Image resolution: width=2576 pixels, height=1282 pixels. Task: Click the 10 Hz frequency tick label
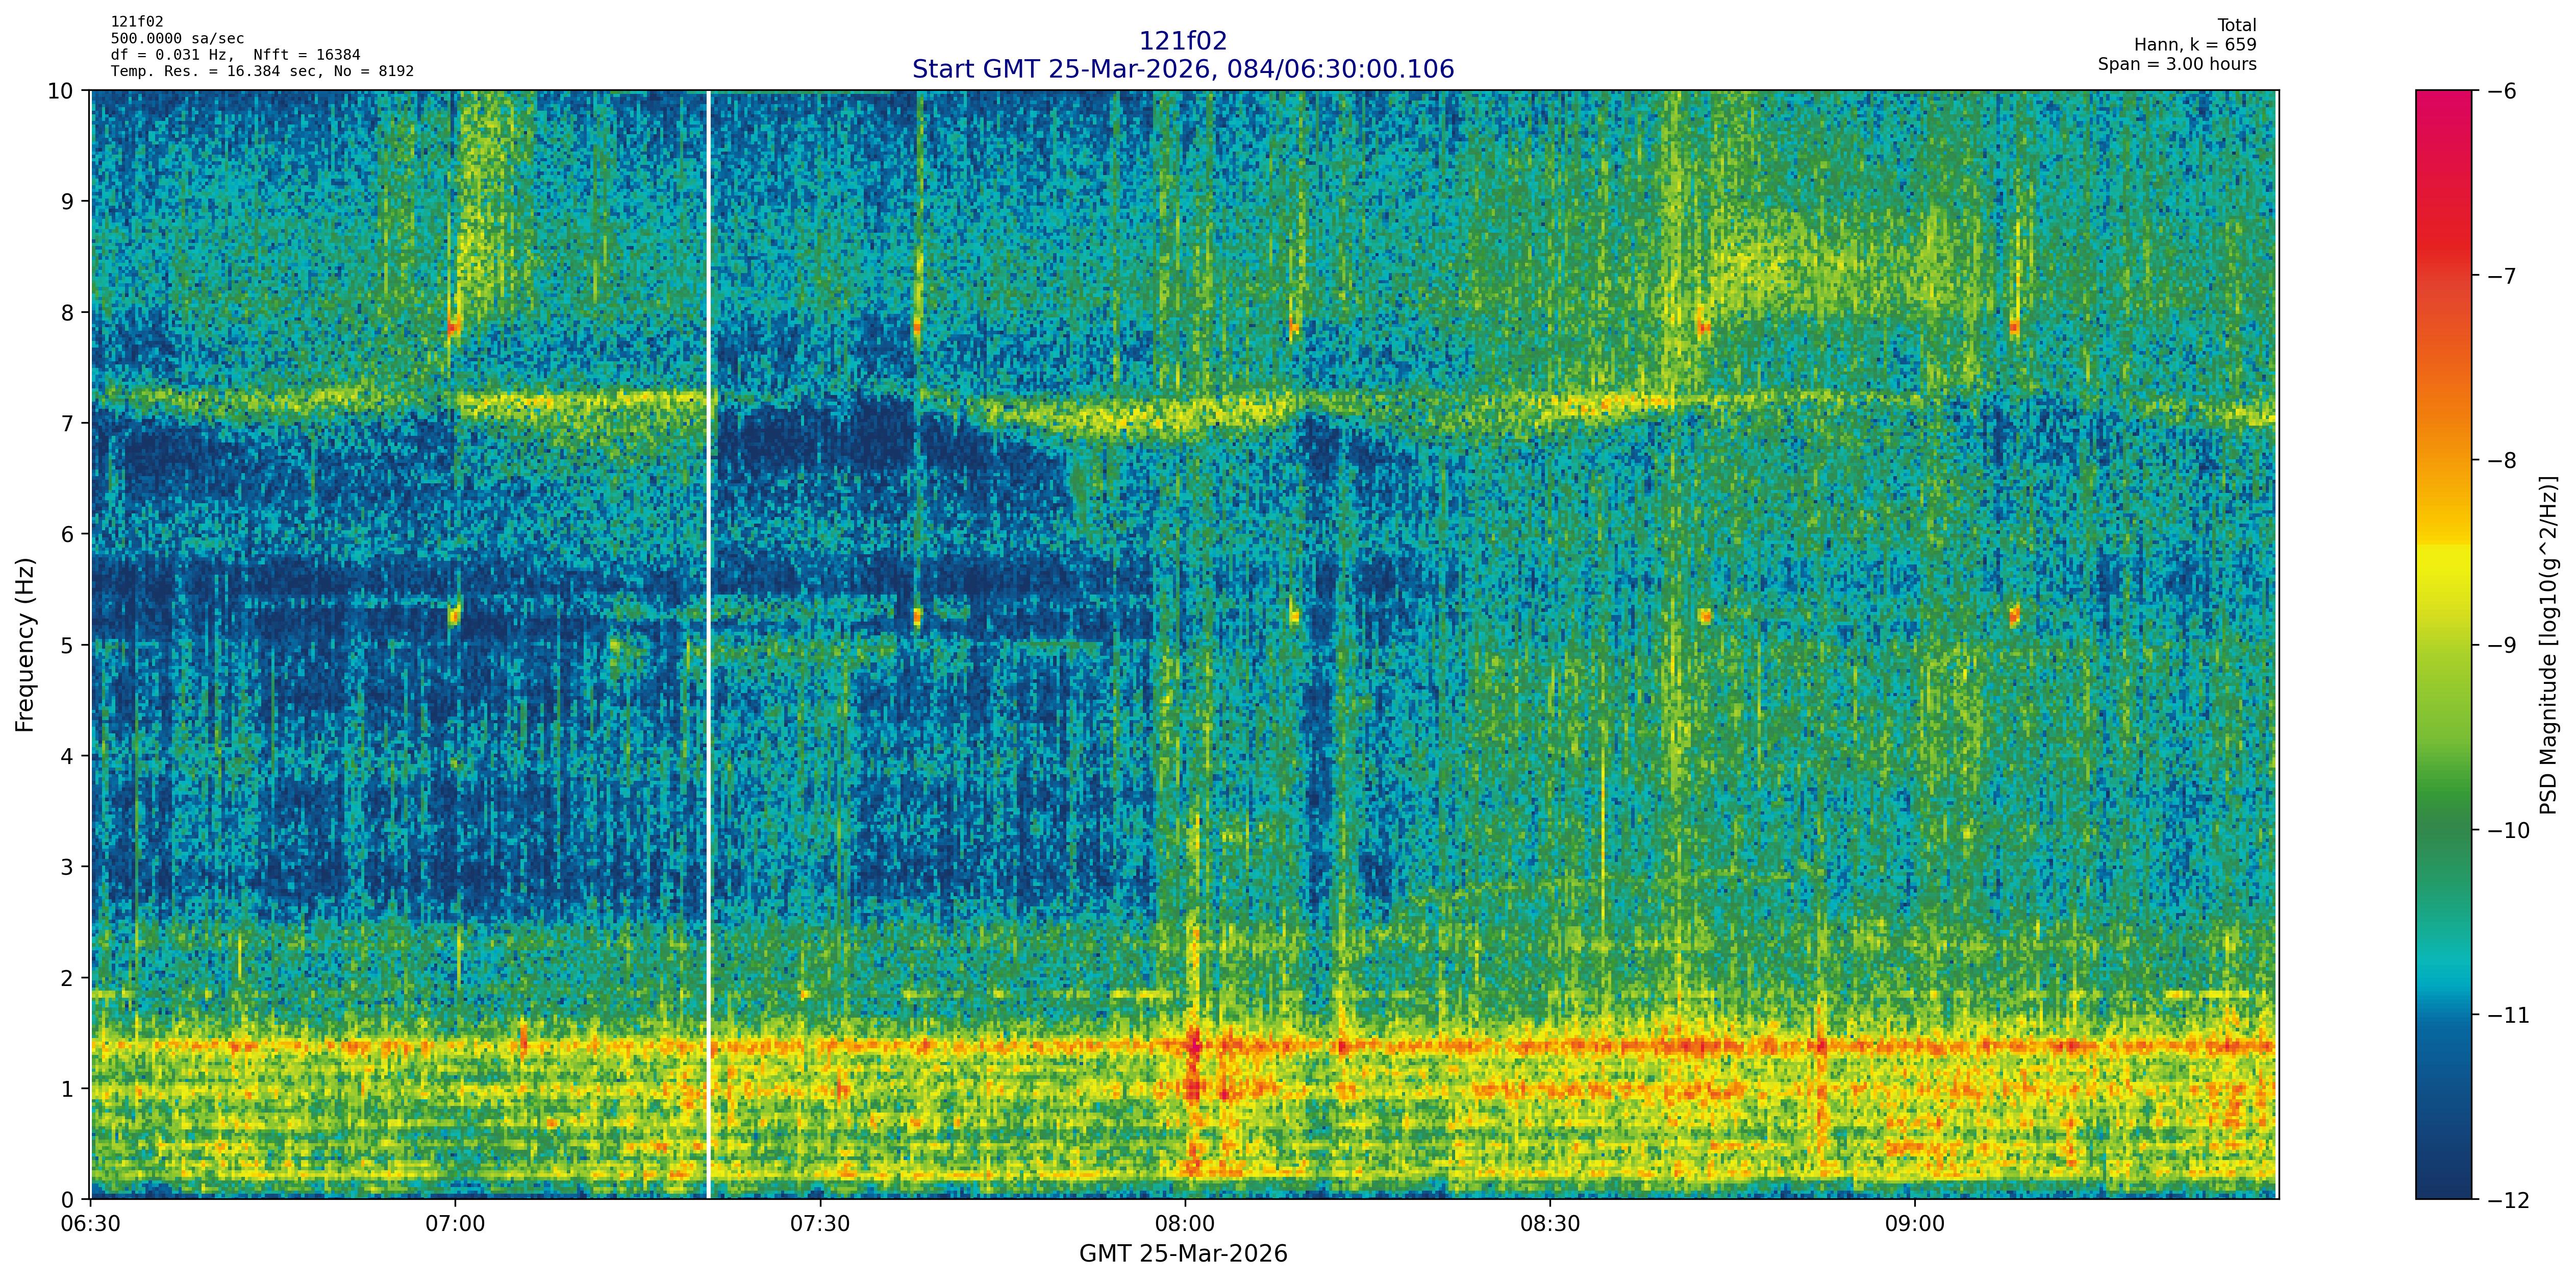(60, 91)
